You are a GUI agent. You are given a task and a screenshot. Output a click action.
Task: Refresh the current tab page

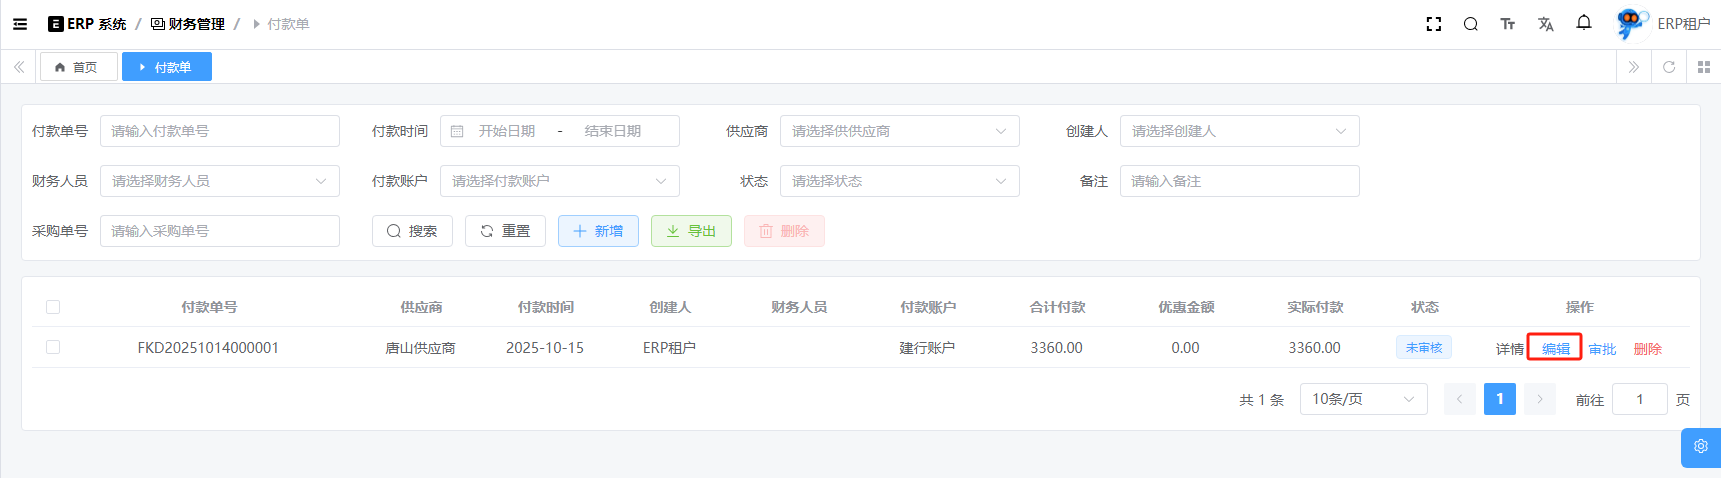pos(1668,67)
